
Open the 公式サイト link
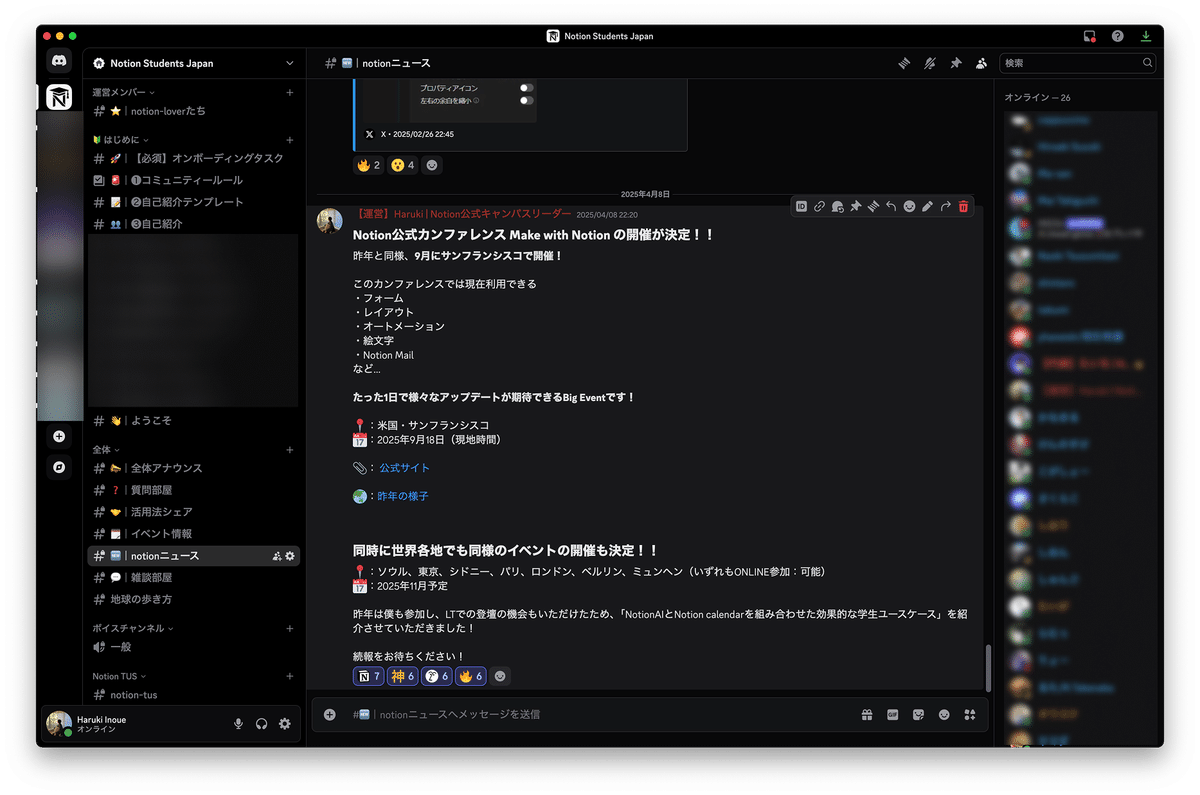click(404, 467)
